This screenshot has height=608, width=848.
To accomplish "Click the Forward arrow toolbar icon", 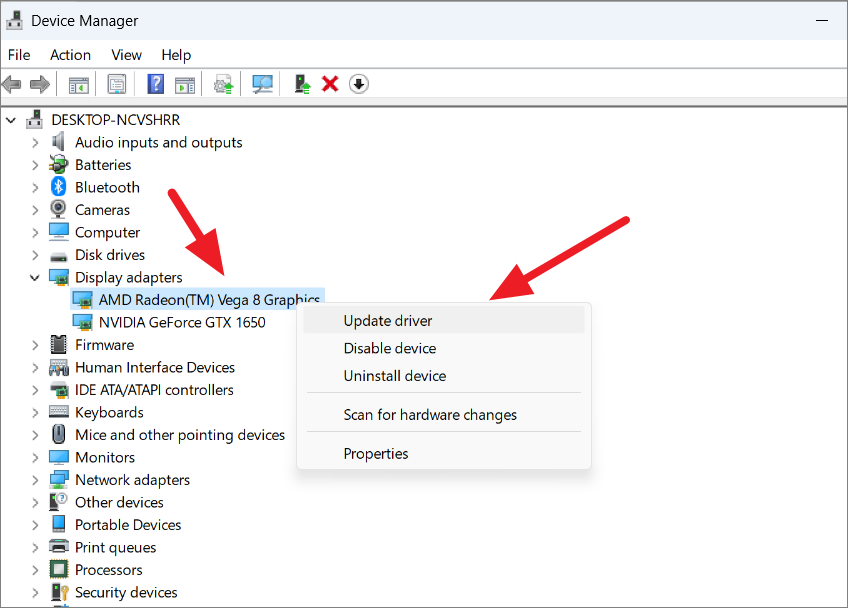I will pos(40,84).
